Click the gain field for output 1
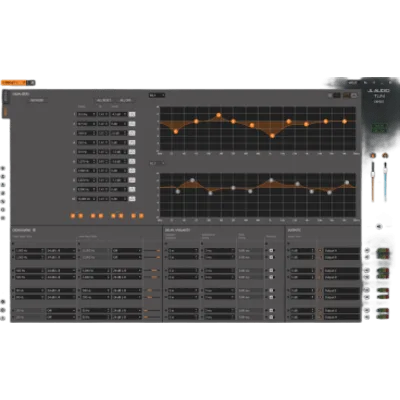Viewport: 400px width, 400px height. click(302, 250)
